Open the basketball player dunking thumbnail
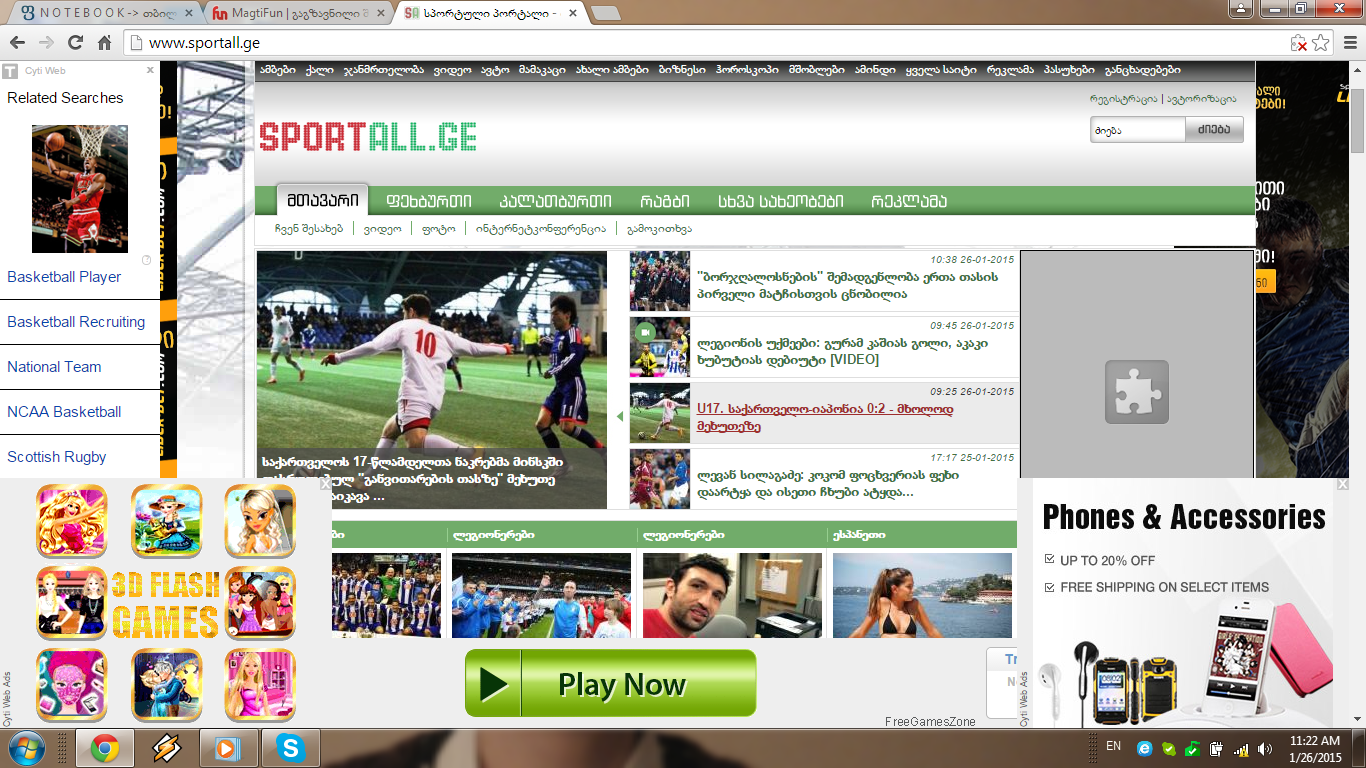 (x=80, y=189)
